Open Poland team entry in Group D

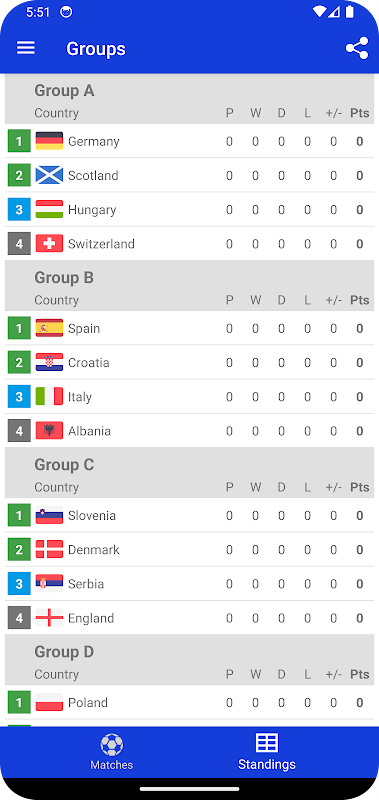point(189,703)
